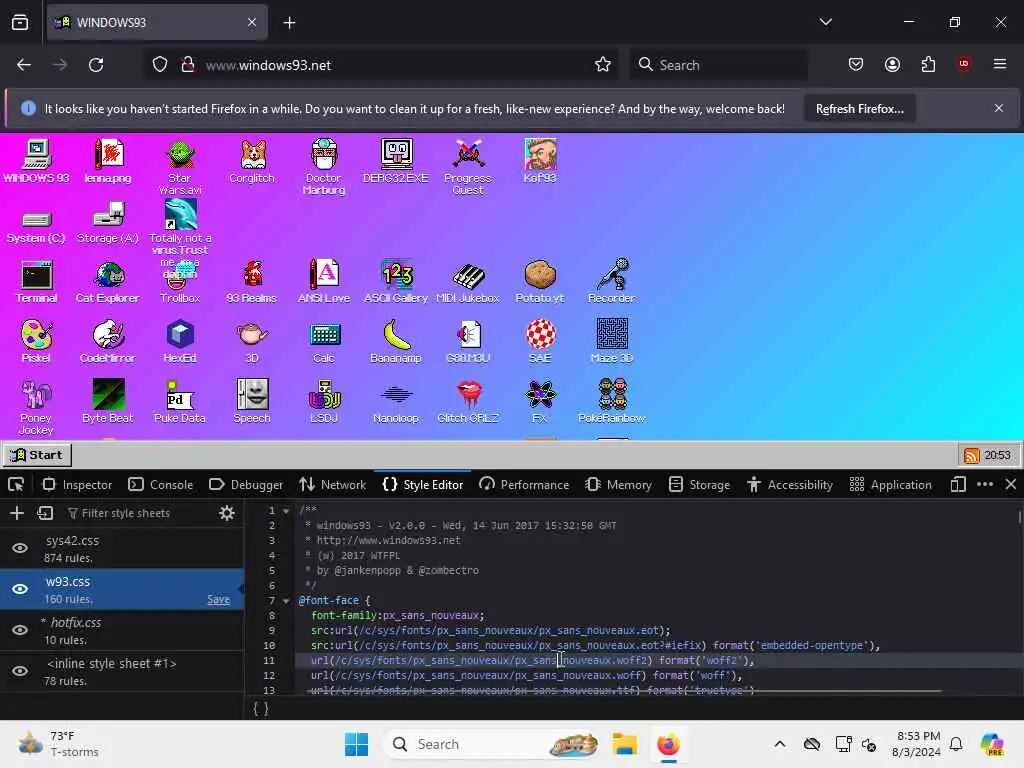Open DEFRG32.EXE icon

tap(396, 161)
